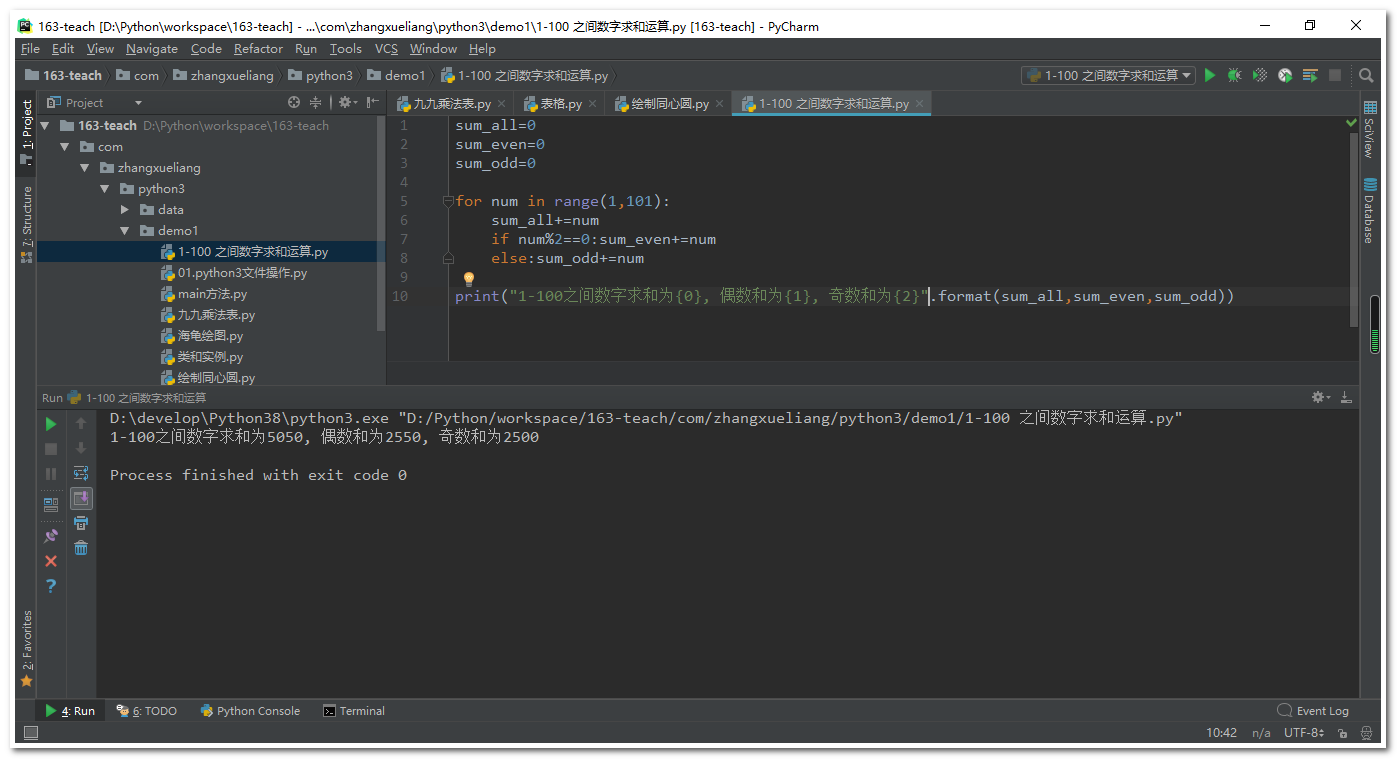The width and height of the screenshot is (1397, 759).
Task: Start debugging with the green bug icon
Action: [1235, 75]
